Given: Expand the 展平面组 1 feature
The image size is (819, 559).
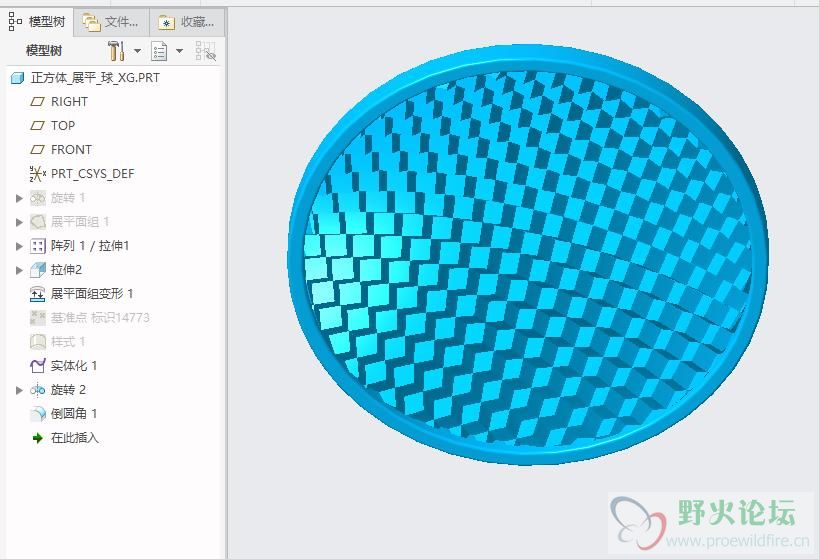Looking at the screenshot, I should [x=19, y=222].
